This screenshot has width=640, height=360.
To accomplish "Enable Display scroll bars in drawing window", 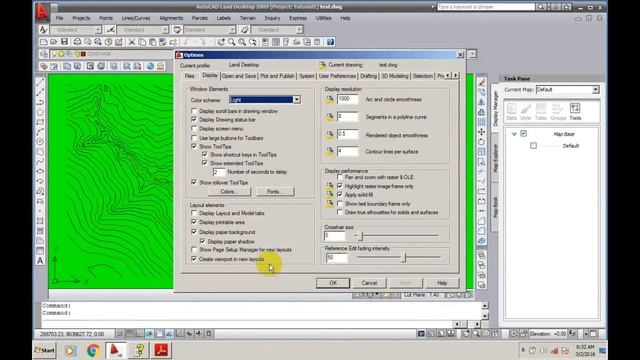I will click(x=194, y=111).
